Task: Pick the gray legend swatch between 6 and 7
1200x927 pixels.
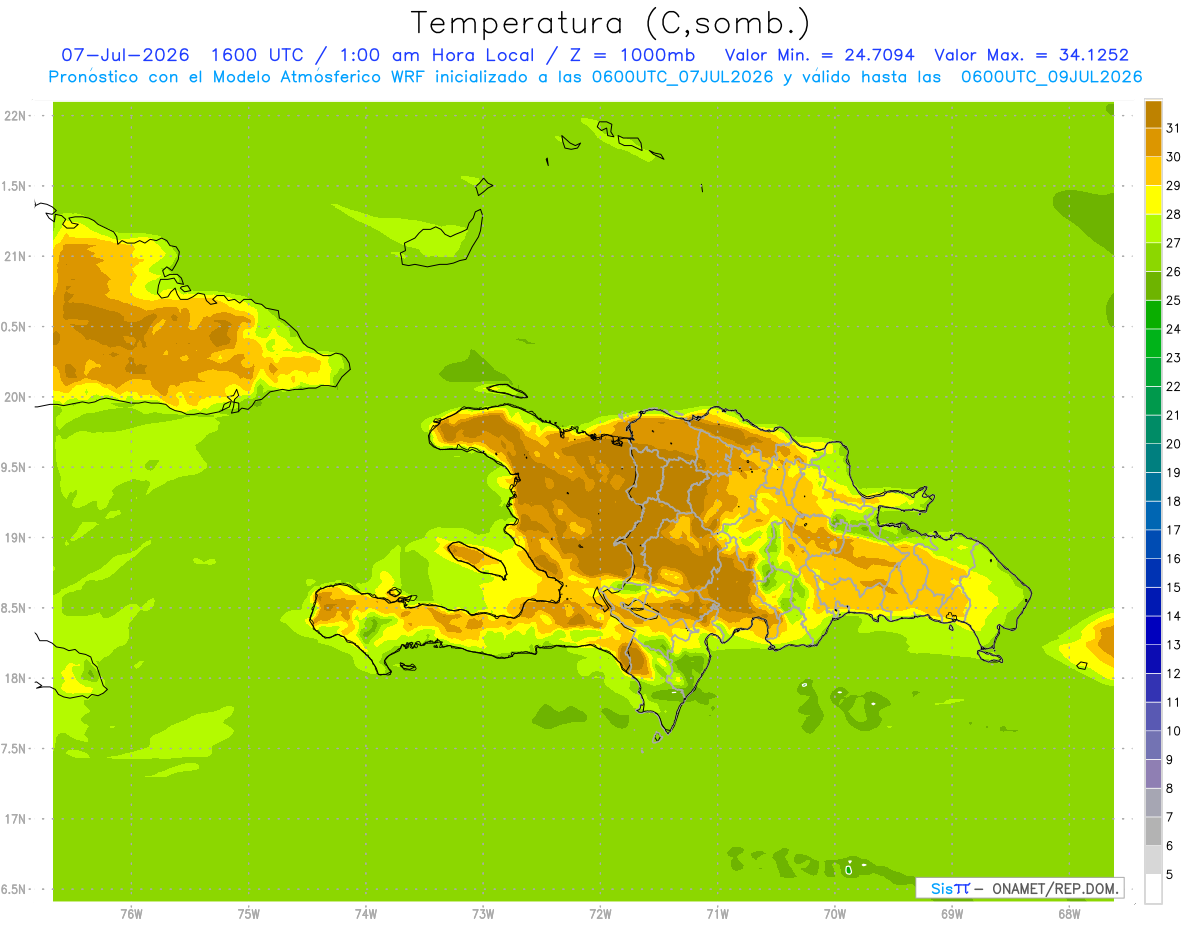Action: (1153, 831)
